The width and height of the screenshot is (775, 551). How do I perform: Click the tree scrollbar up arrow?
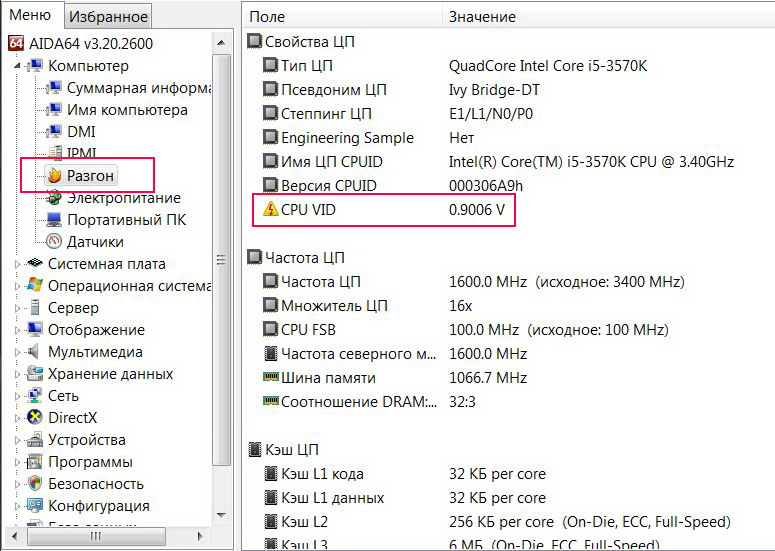tap(221, 43)
